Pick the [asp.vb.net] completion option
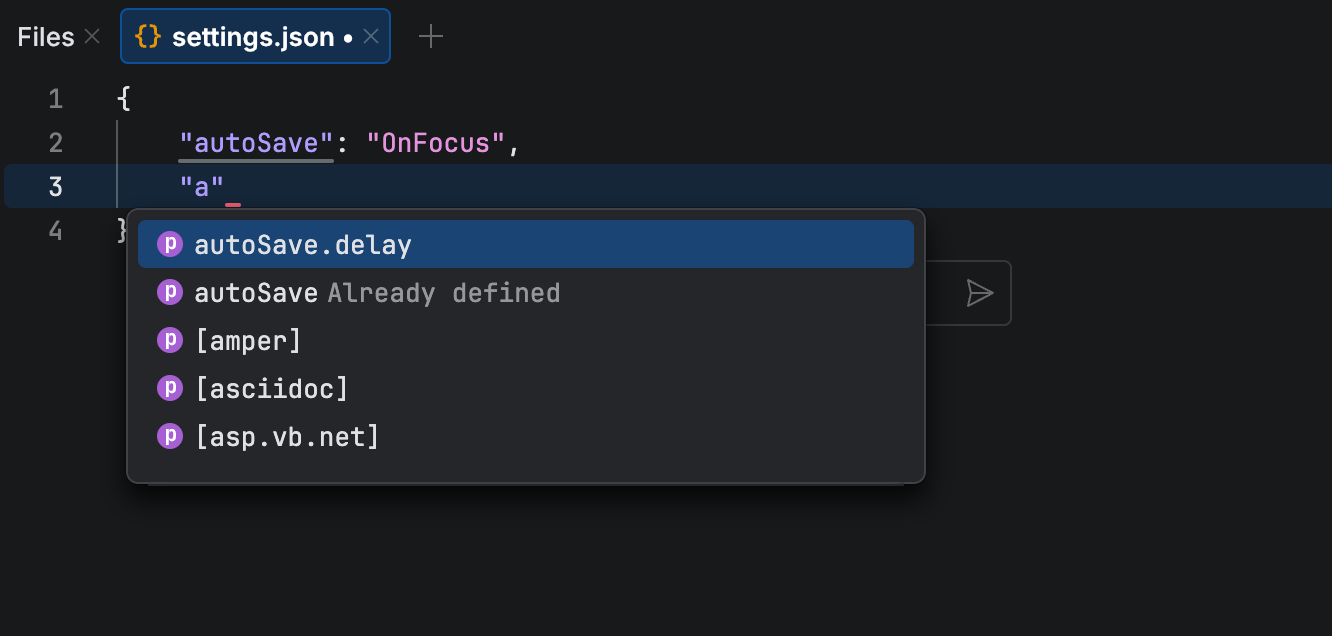Image resolution: width=1332 pixels, height=636 pixels. [288, 436]
